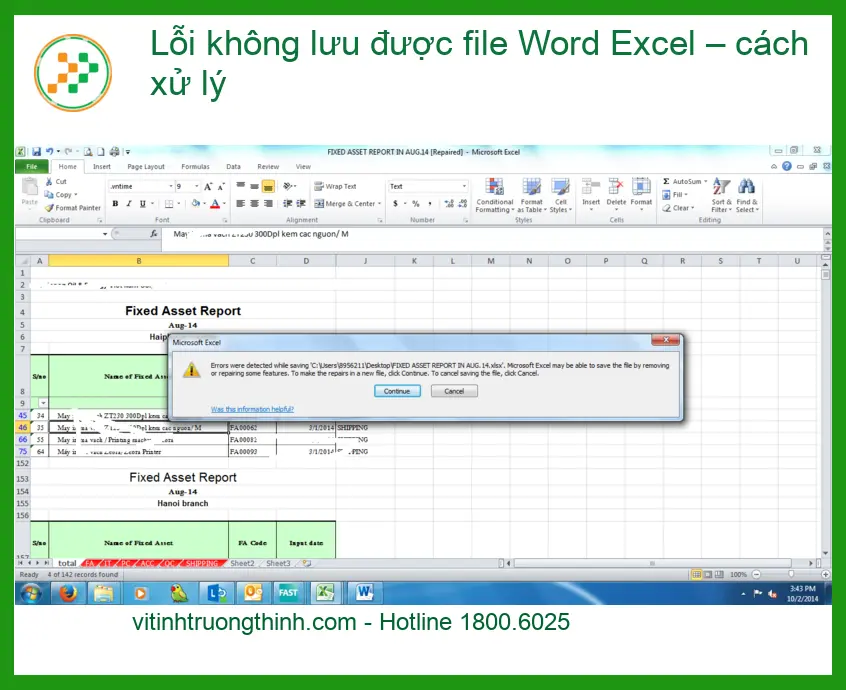Switch to the Sheet2 tab
The height and width of the screenshot is (690, 846).
242,563
